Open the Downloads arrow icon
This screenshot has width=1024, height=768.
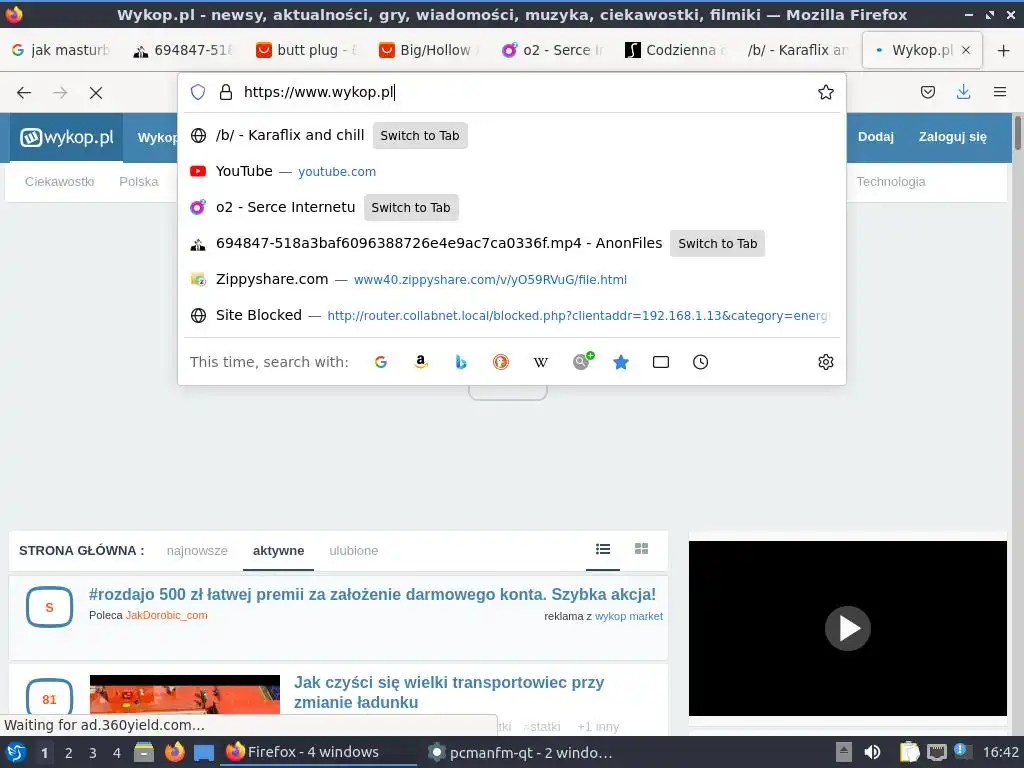tap(963, 92)
